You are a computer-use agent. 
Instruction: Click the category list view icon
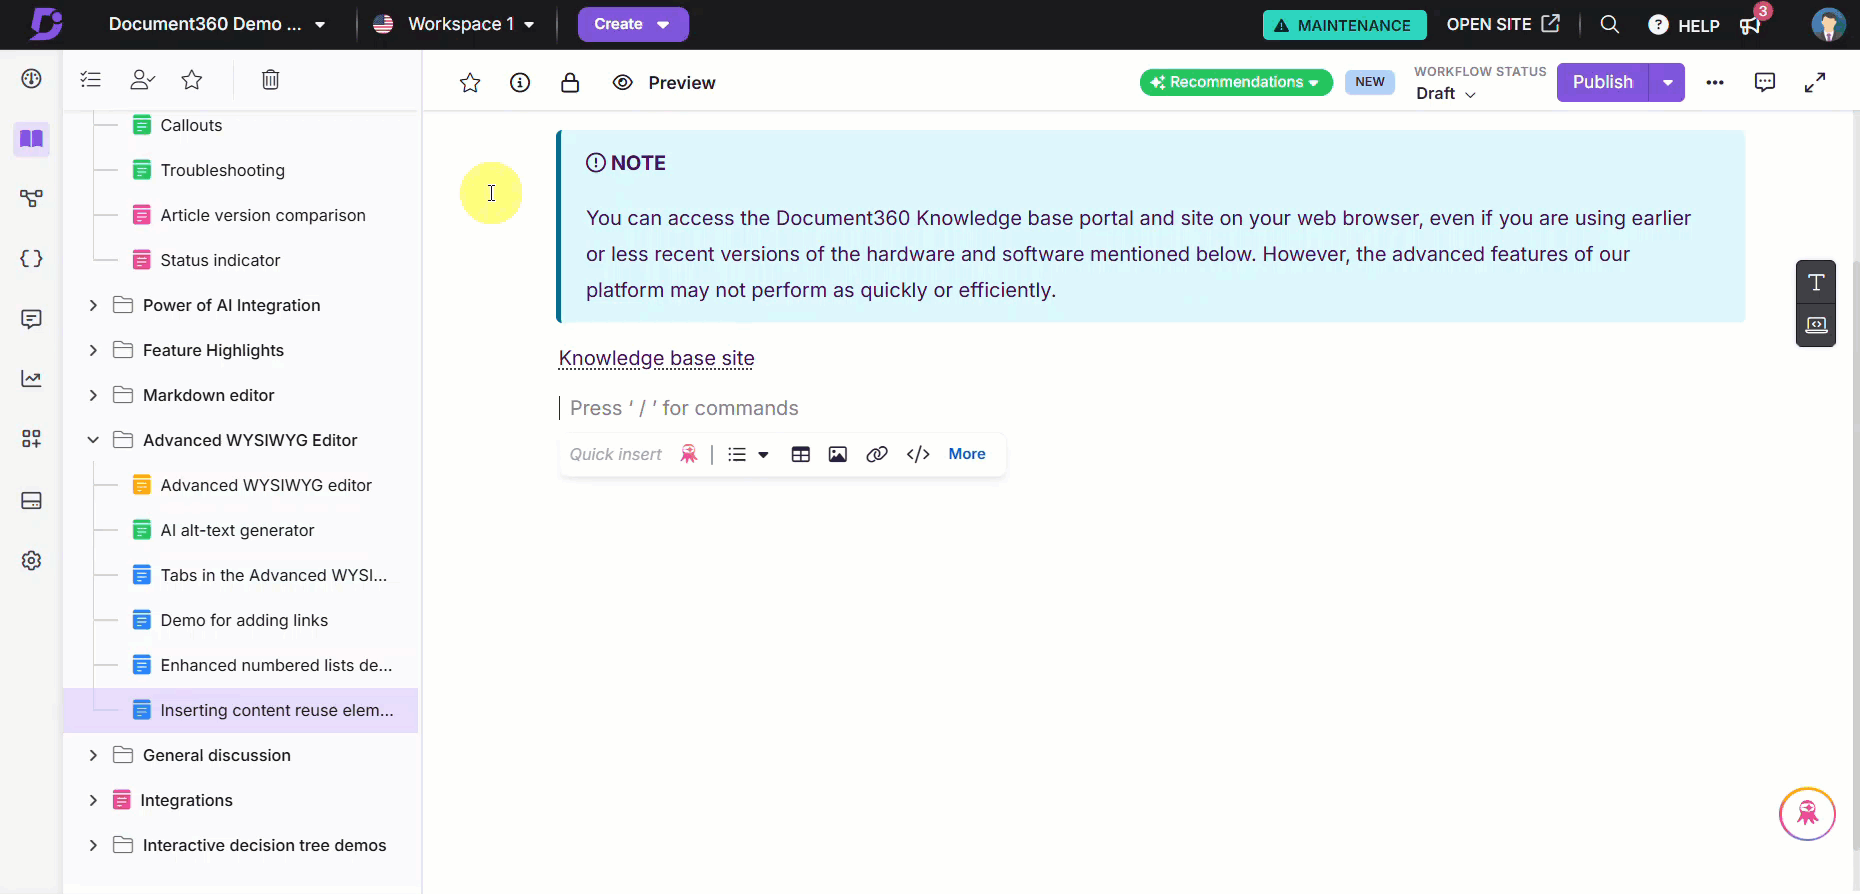pos(91,80)
